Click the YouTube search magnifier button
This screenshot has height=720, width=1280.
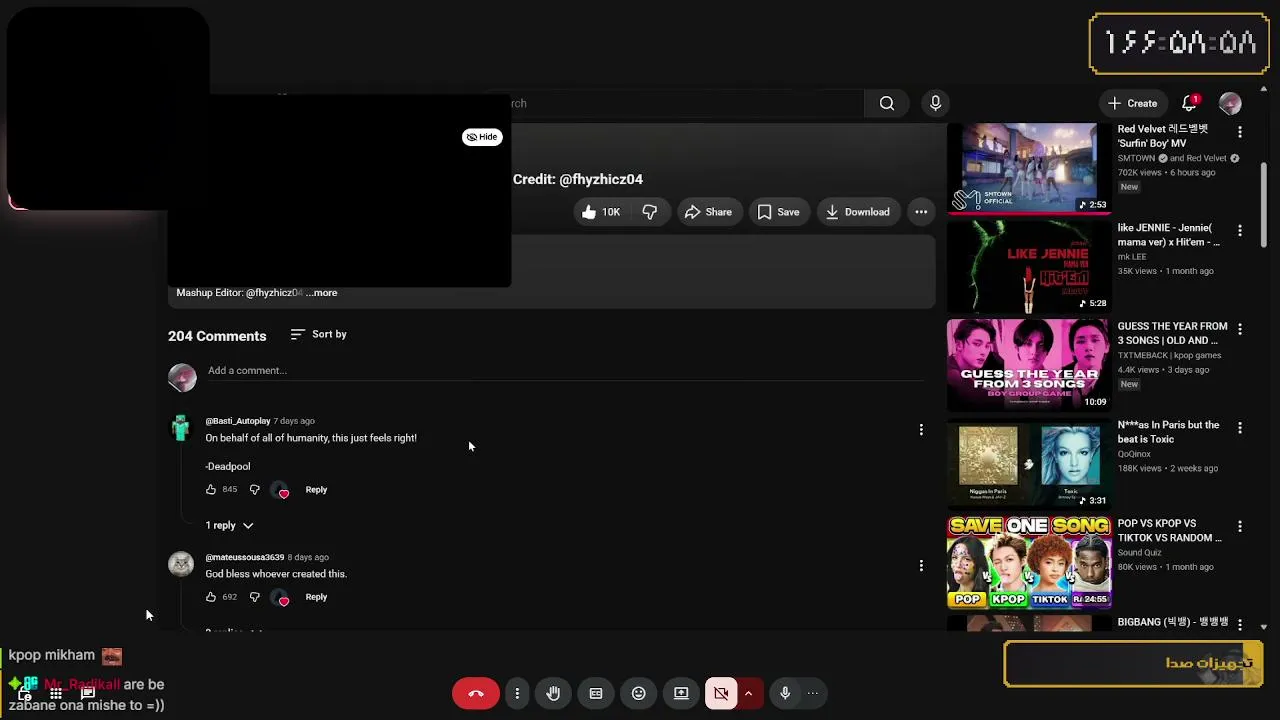pos(887,103)
